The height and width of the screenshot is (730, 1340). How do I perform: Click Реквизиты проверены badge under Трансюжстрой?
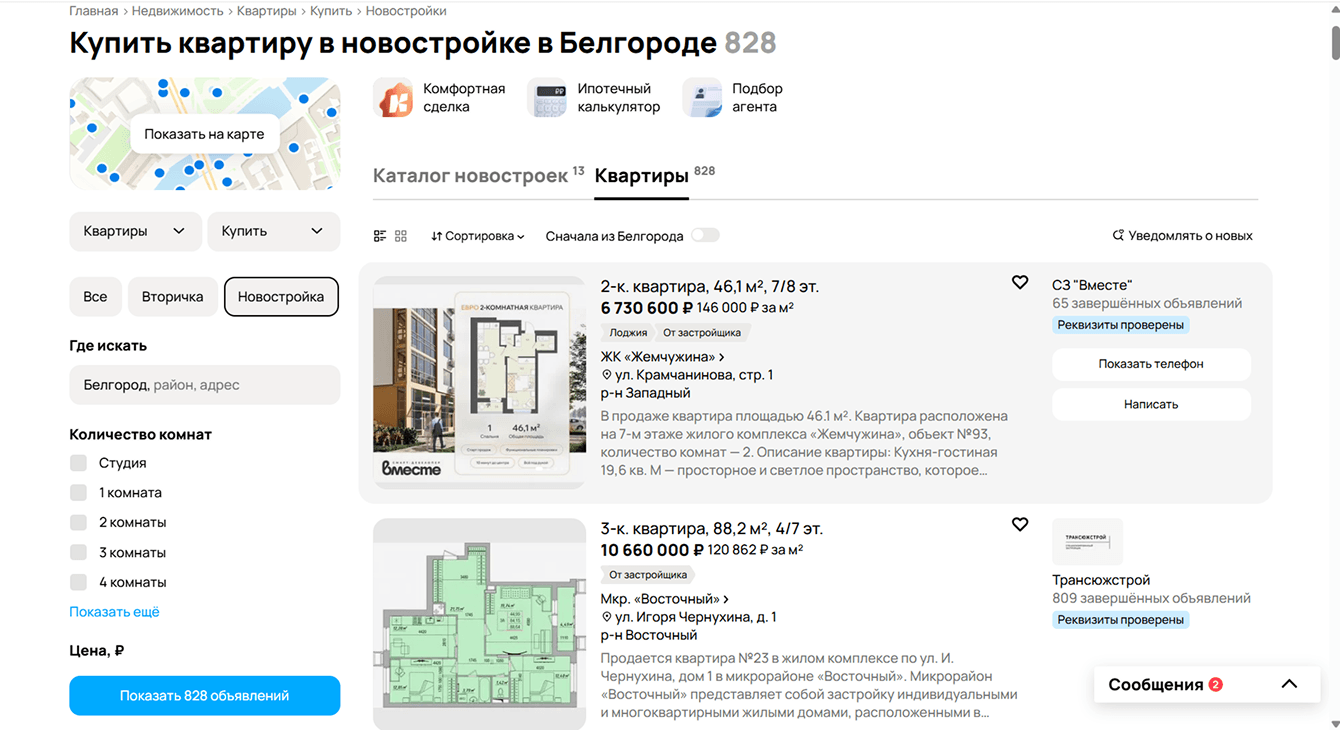[1120, 620]
